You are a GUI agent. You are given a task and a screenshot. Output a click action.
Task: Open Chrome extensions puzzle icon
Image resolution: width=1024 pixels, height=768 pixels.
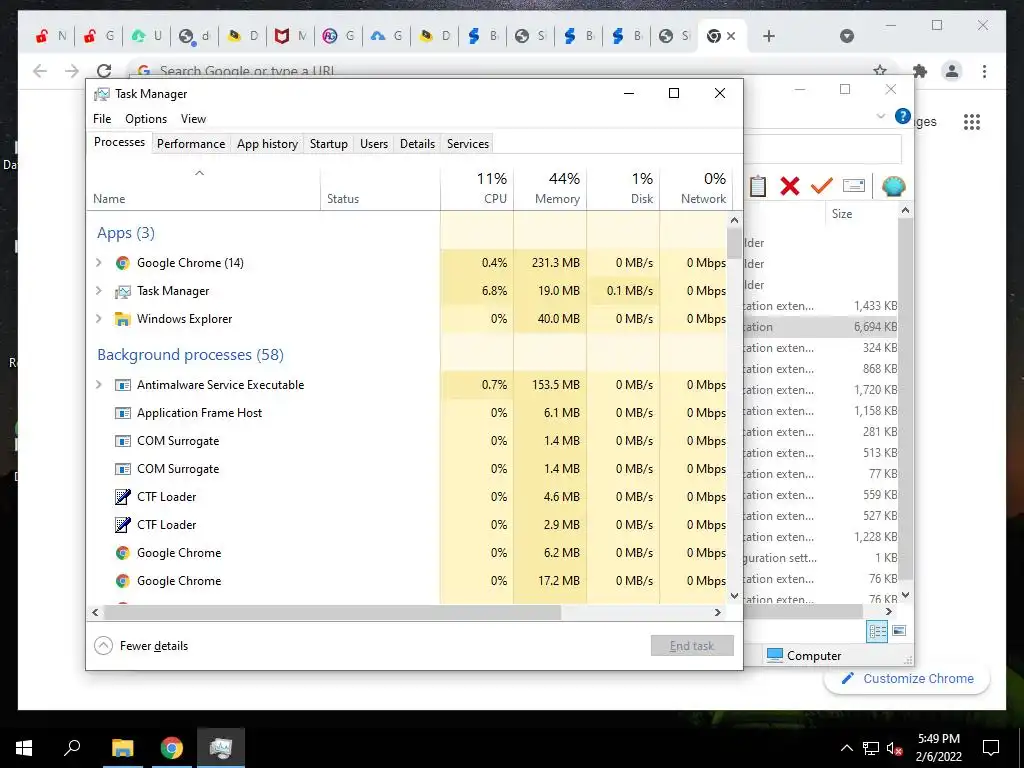tap(920, 71)
